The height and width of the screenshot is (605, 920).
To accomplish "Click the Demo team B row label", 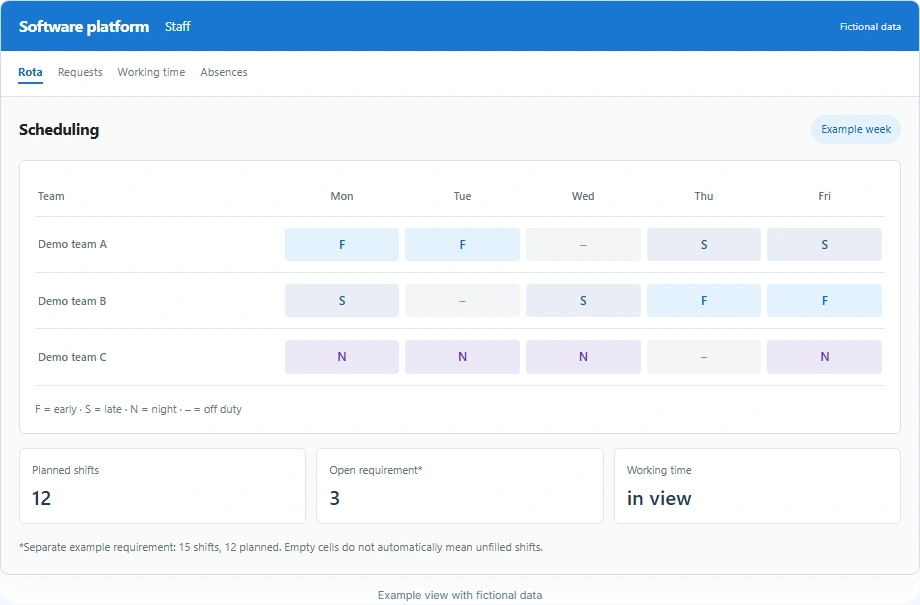I will pyautogui.click(x=72, y=301).
